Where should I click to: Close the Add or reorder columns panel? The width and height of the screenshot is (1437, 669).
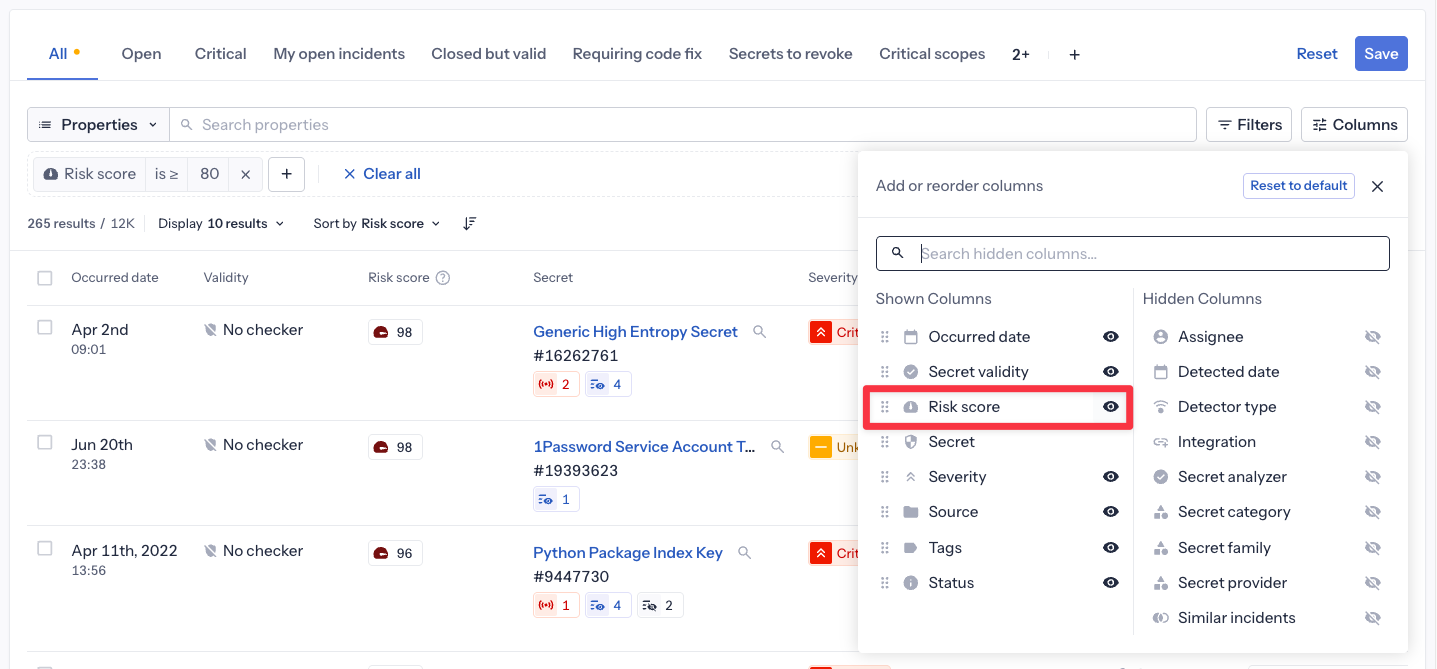coord(1377,187)
